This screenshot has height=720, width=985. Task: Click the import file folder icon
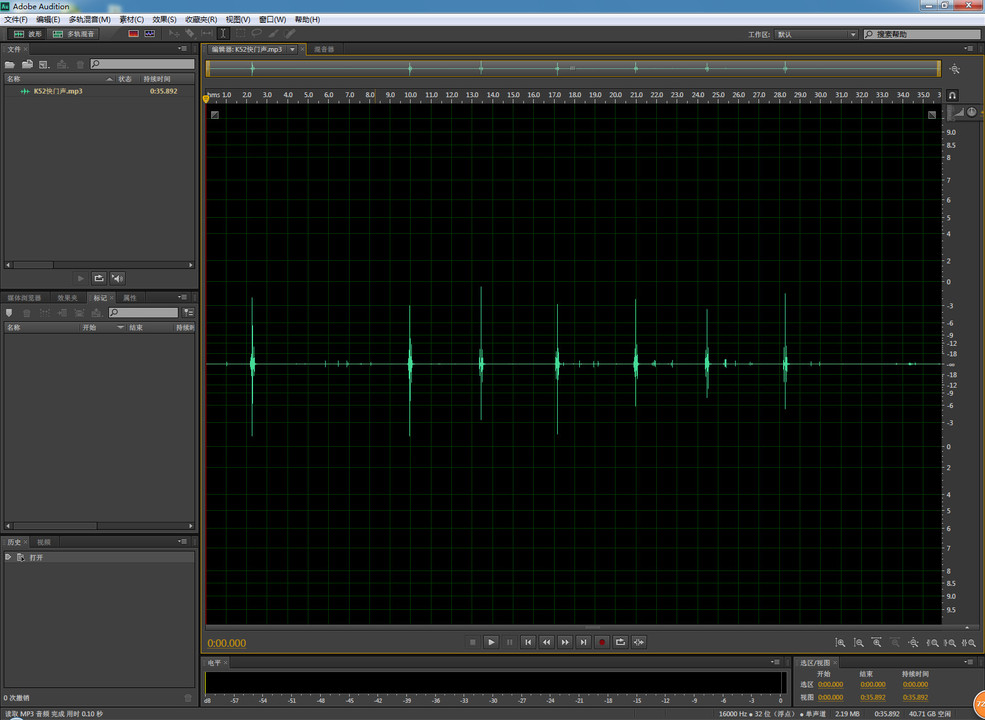tap(27, 64)
